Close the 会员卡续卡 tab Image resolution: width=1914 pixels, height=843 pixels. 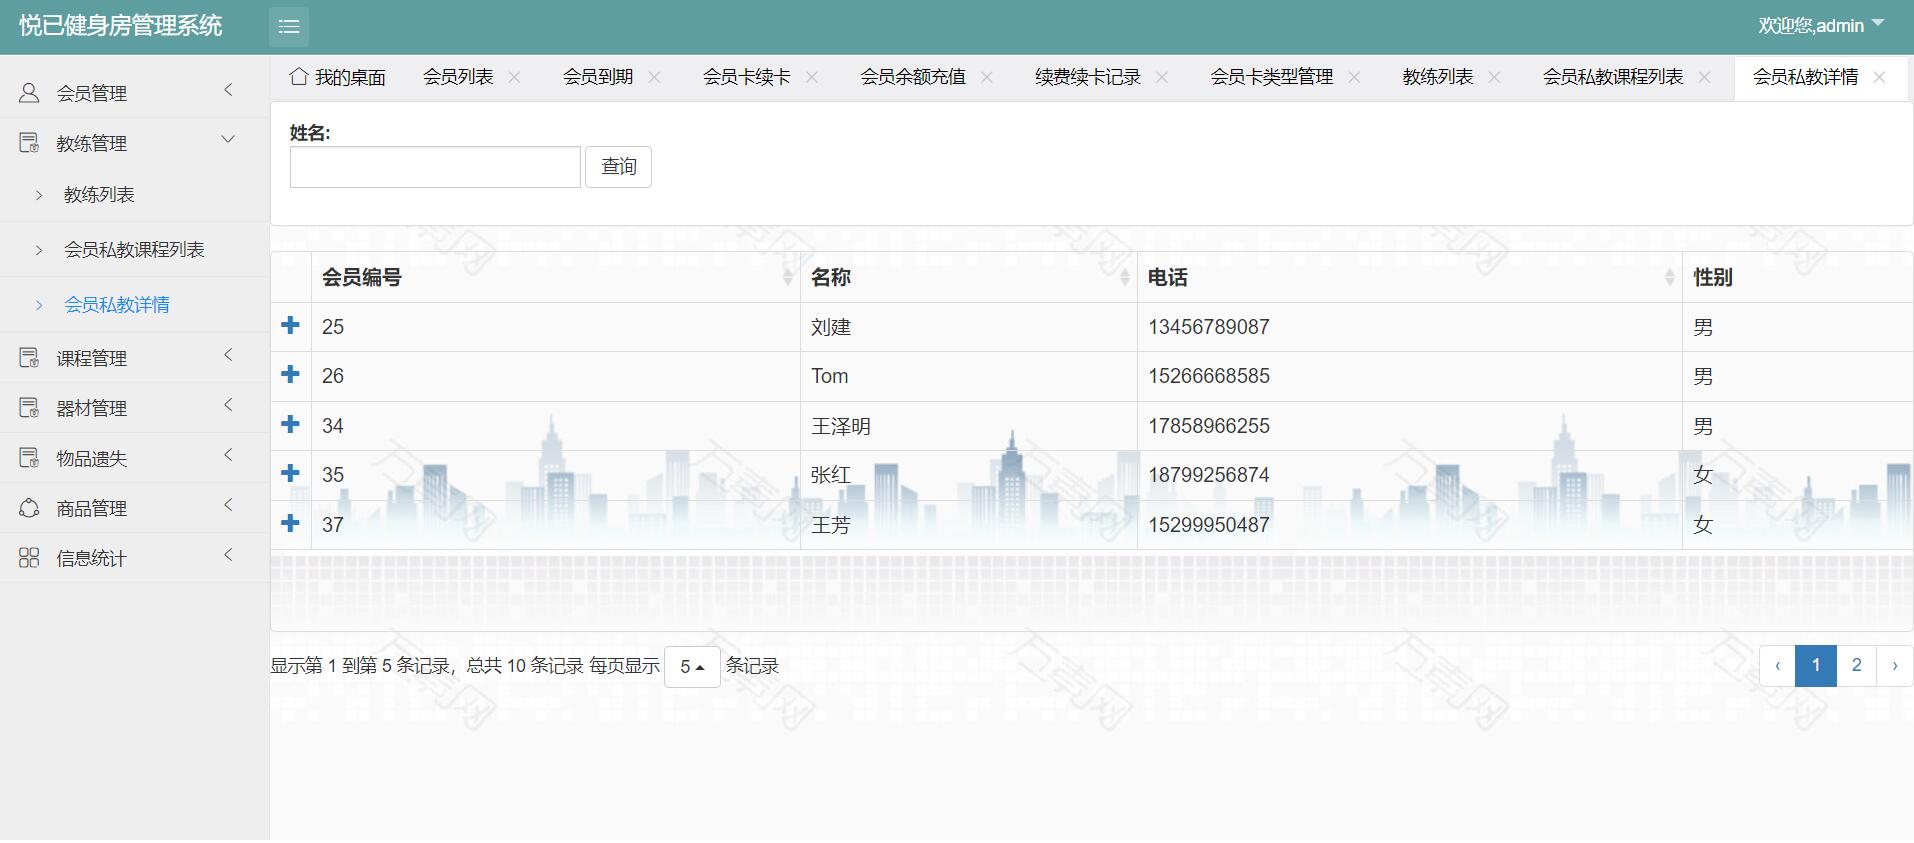coord(812,77)
